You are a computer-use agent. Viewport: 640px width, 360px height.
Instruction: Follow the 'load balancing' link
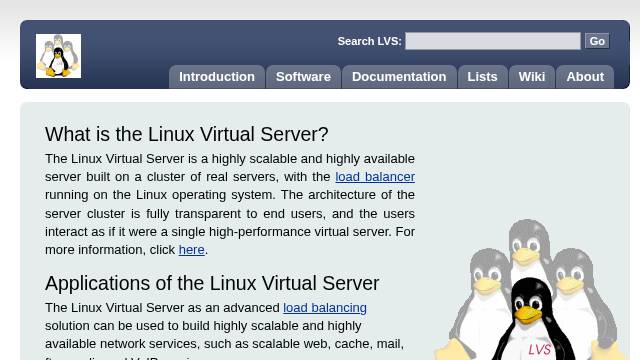[x=325, y=307]
